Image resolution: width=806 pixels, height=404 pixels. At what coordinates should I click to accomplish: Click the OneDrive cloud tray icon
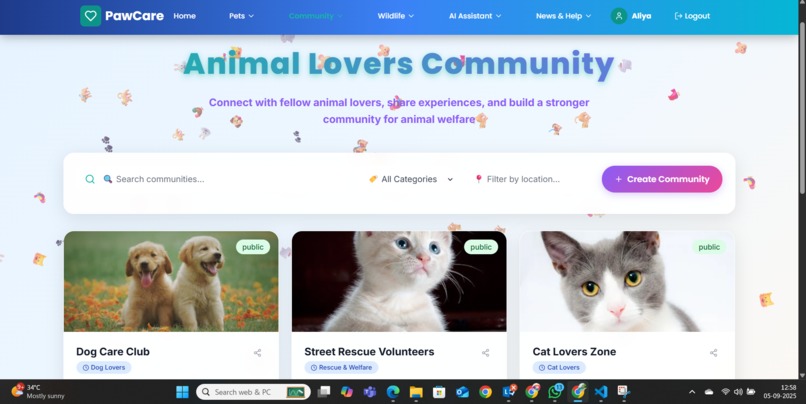pyautogui.click(x=709, y=392)
